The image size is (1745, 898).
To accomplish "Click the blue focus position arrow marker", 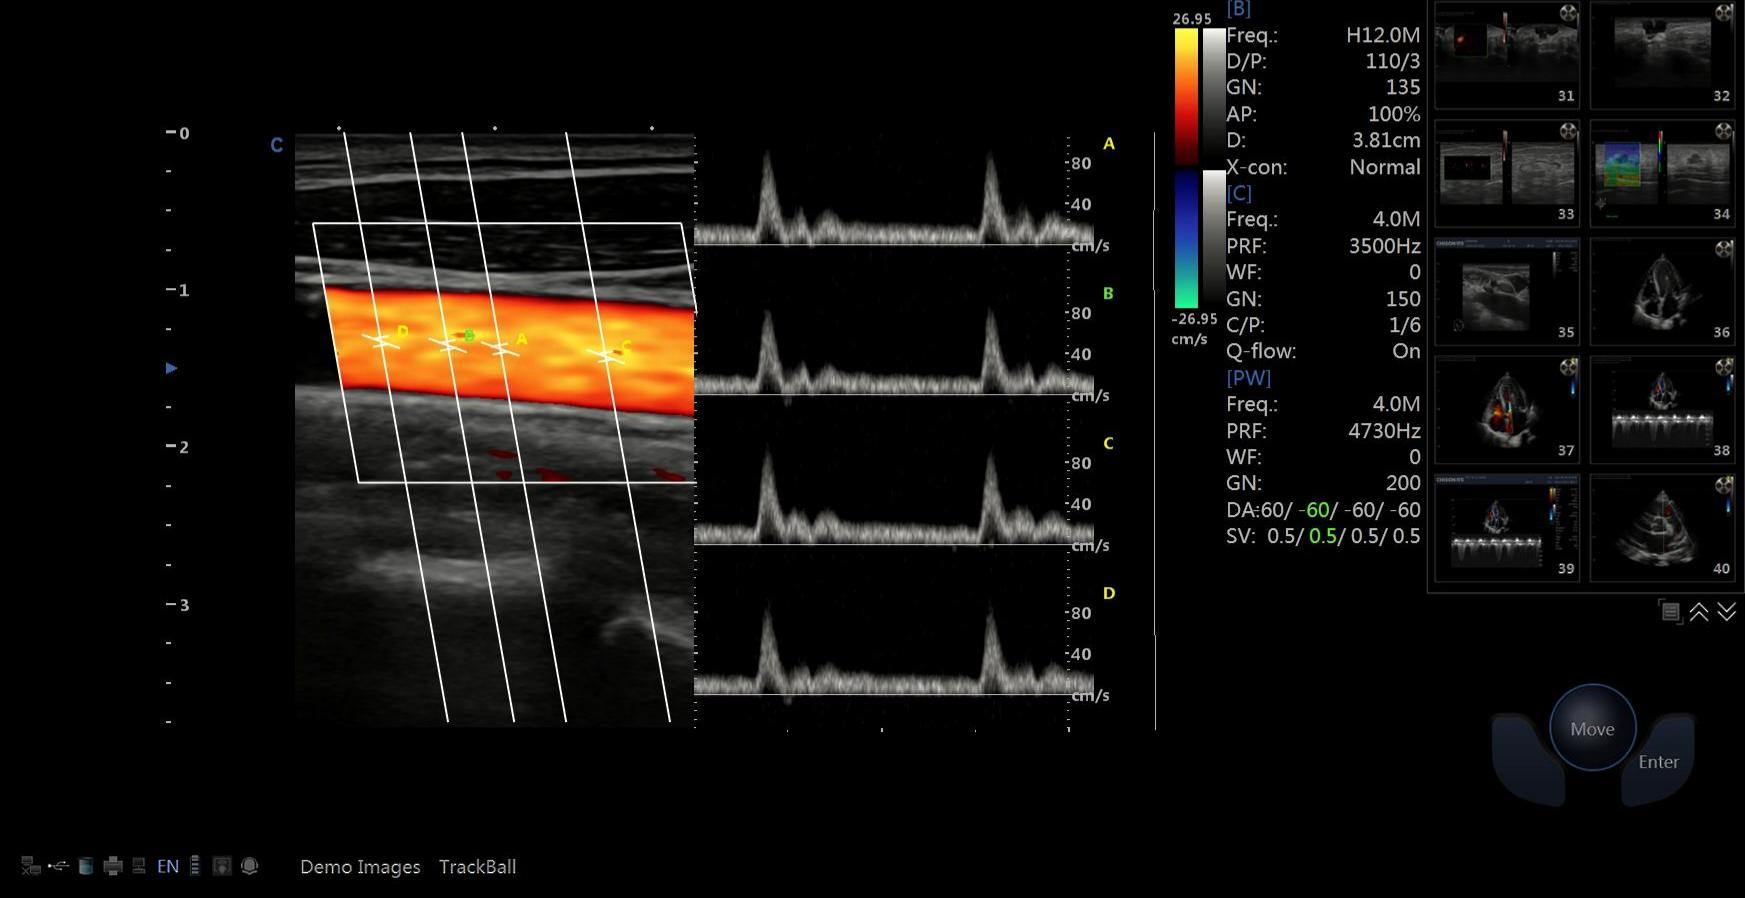I will coord(171,368).
